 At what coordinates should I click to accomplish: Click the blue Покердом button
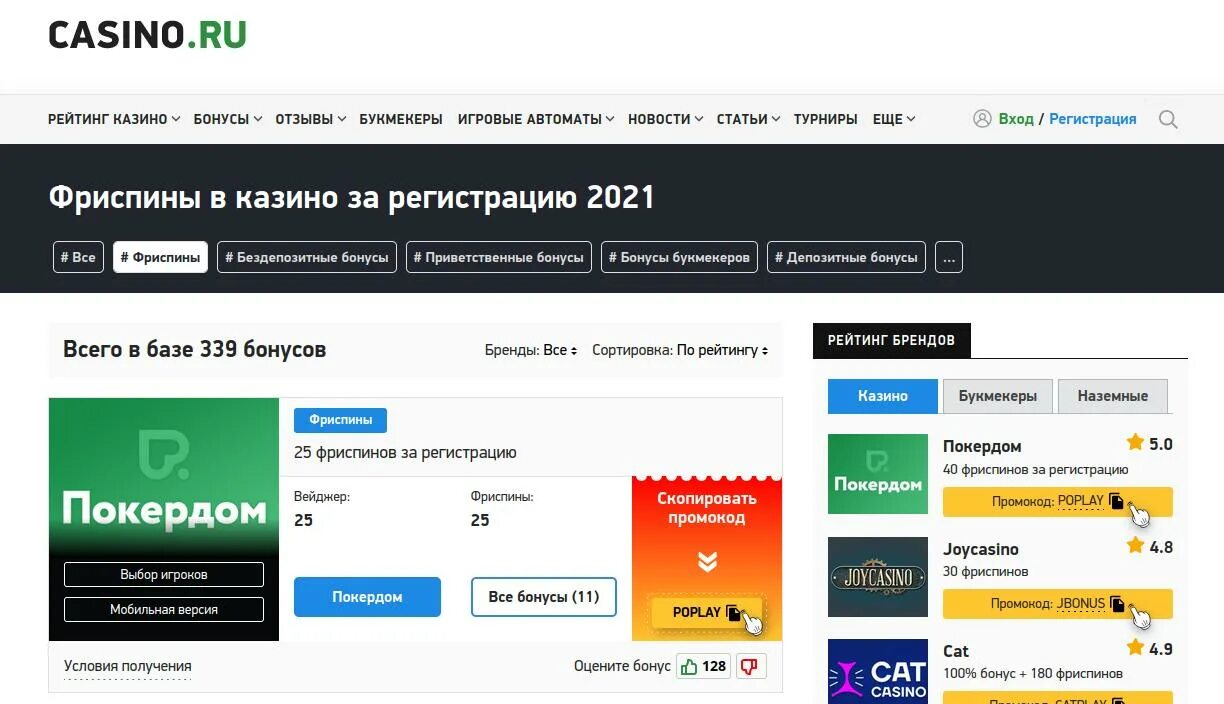(367, 597)
